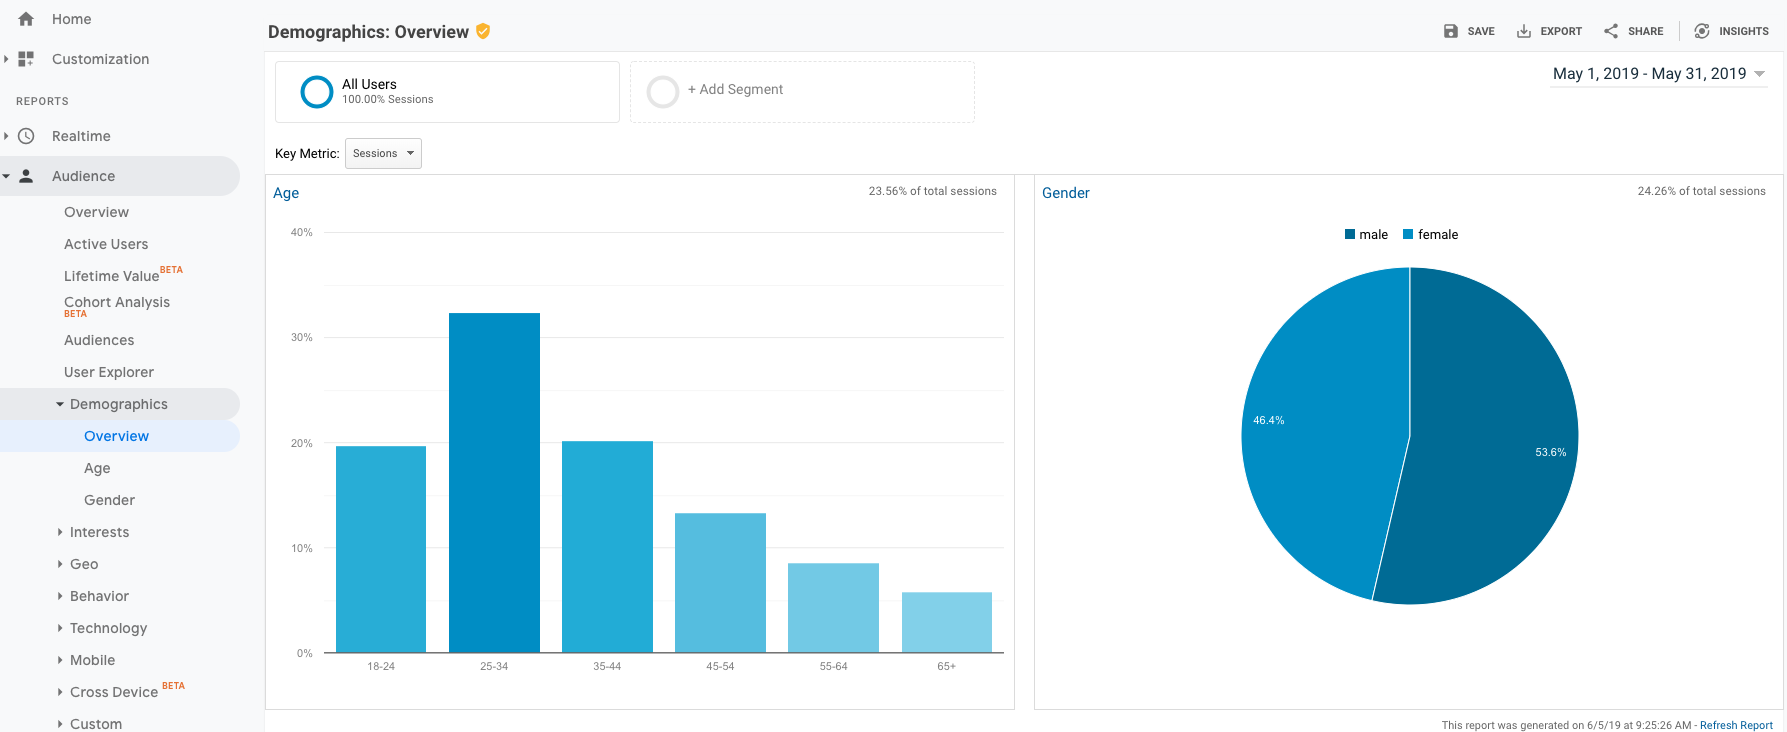The image size is (1787, 732).
Task: Open the Insights icon
Action: pos(1701,31)
